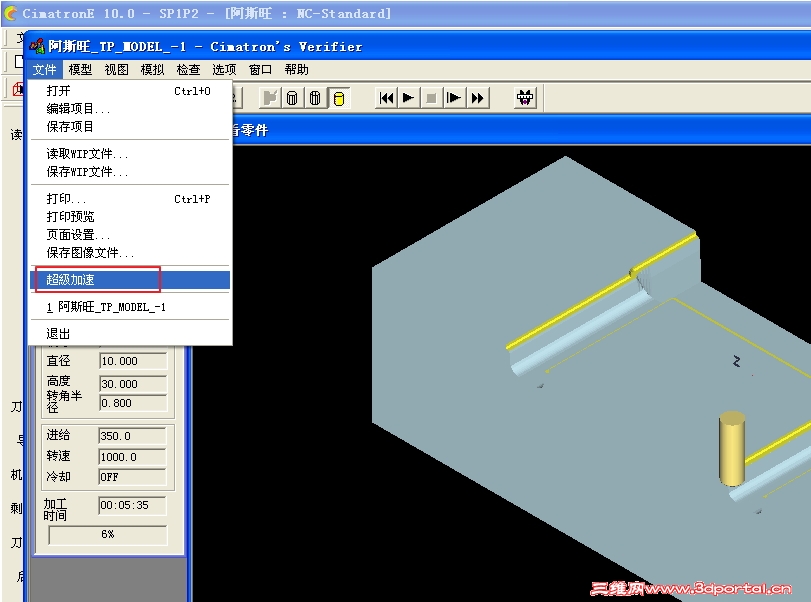Click the greyed tool holder display icon
The height and width of the screenshot is (602, 811).
[x=269, y=98]
